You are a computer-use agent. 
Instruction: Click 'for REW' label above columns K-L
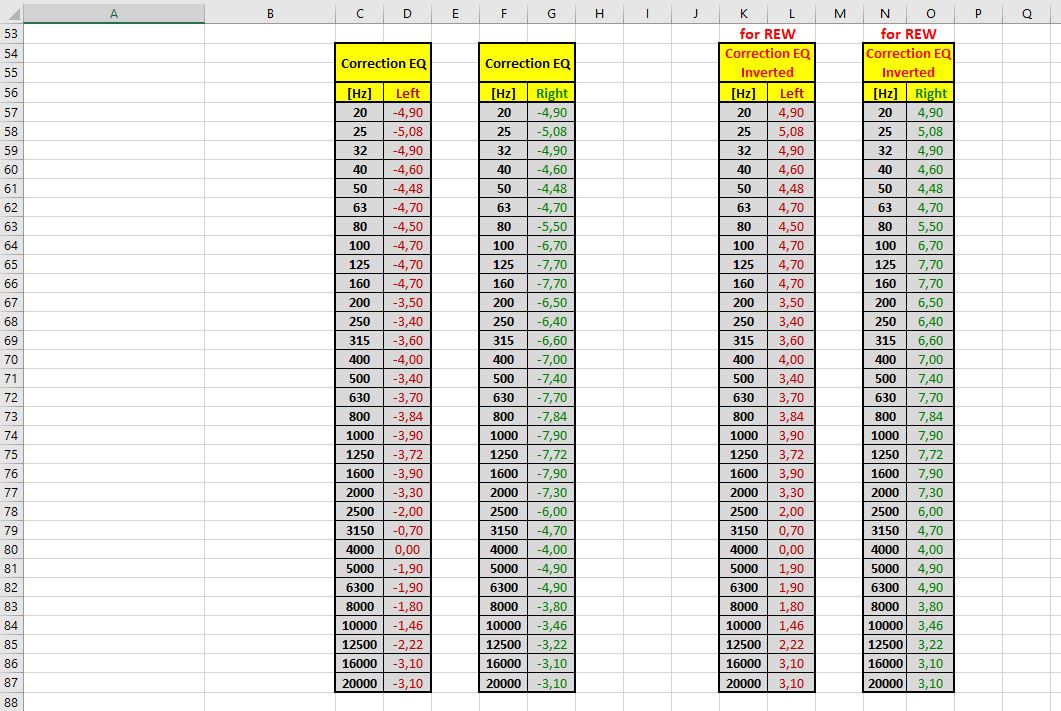[767, 34]
